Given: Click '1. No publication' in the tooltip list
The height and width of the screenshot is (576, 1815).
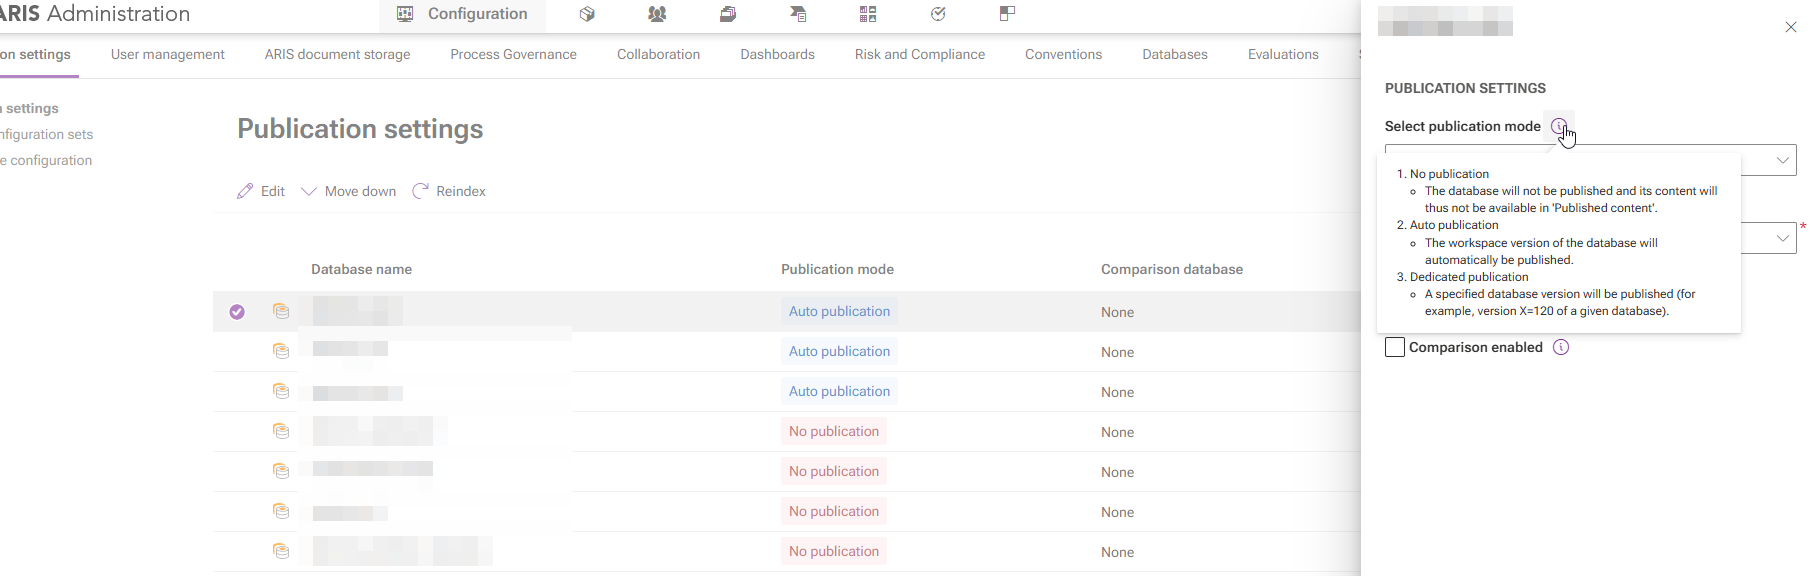Looking at the screenshot, I should coord(1443,174).
